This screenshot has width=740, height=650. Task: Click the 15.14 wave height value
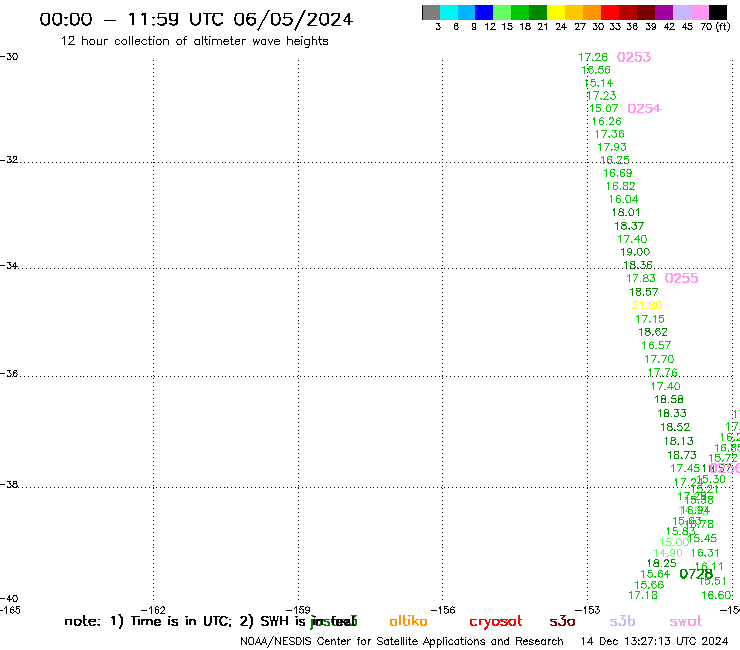(599, 83)
